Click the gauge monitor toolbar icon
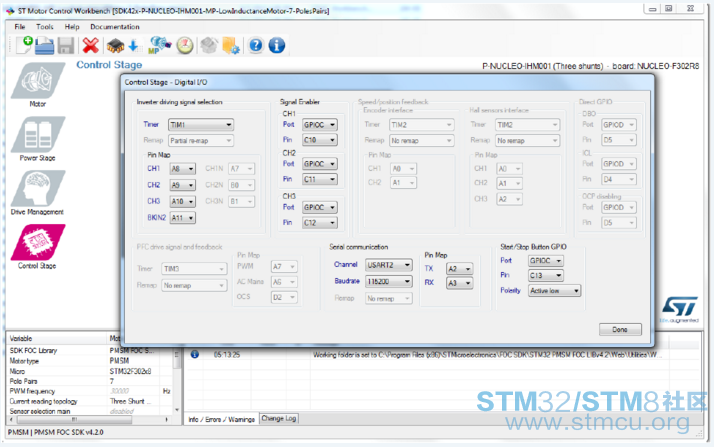This screenshot has width=714, height=447. click(185, 46)
